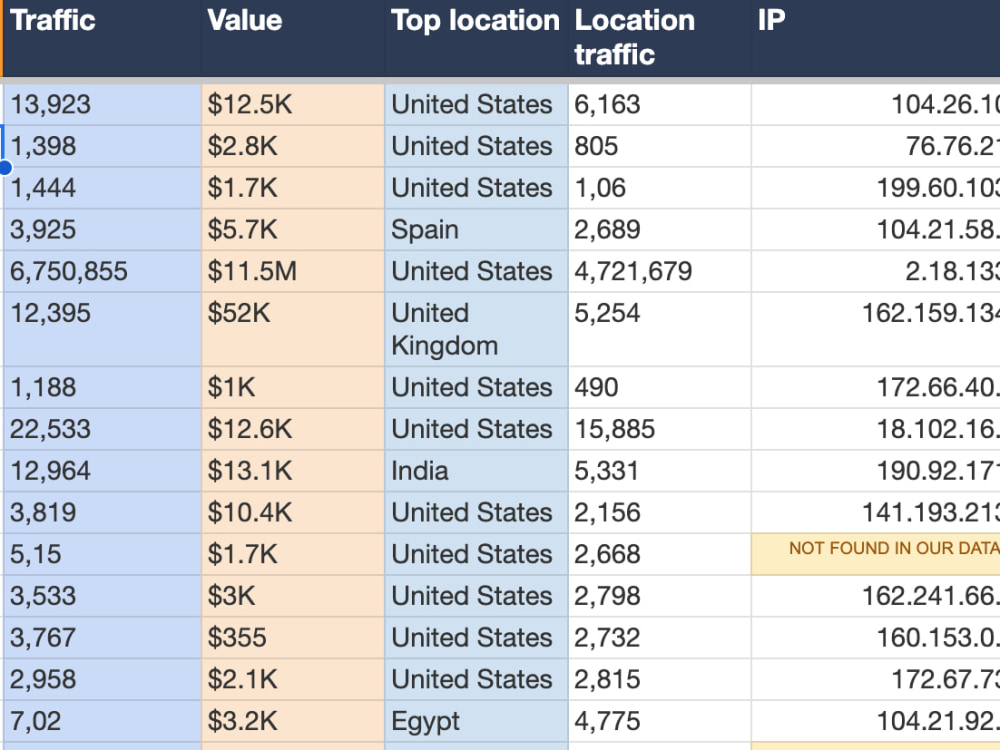This screenshot has height=750, width=1000.
Task: Click the 4,721,679 location traffic cell
Action: point(659,272)
